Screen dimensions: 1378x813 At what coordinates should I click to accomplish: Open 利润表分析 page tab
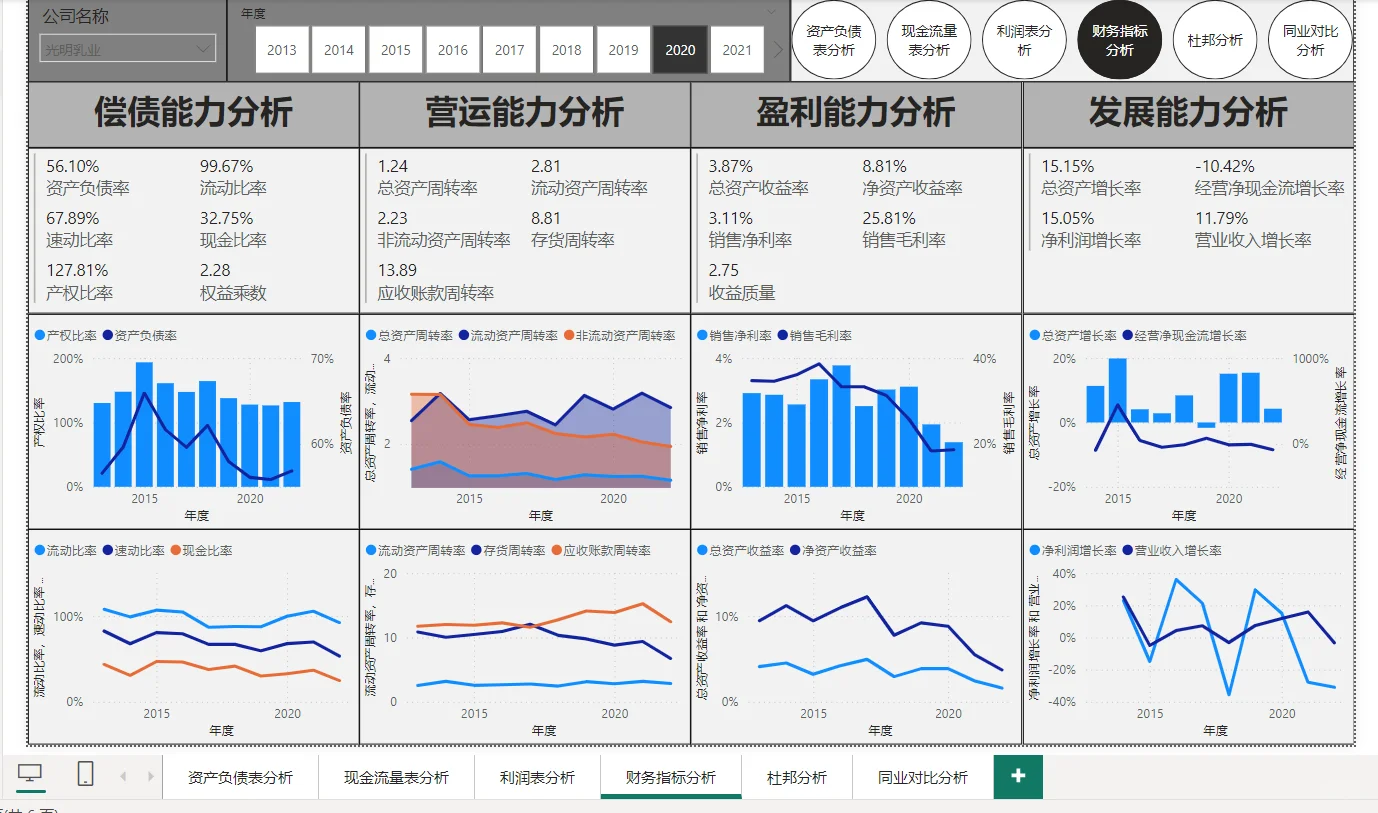pyautogui.click(x=538, y=777)
